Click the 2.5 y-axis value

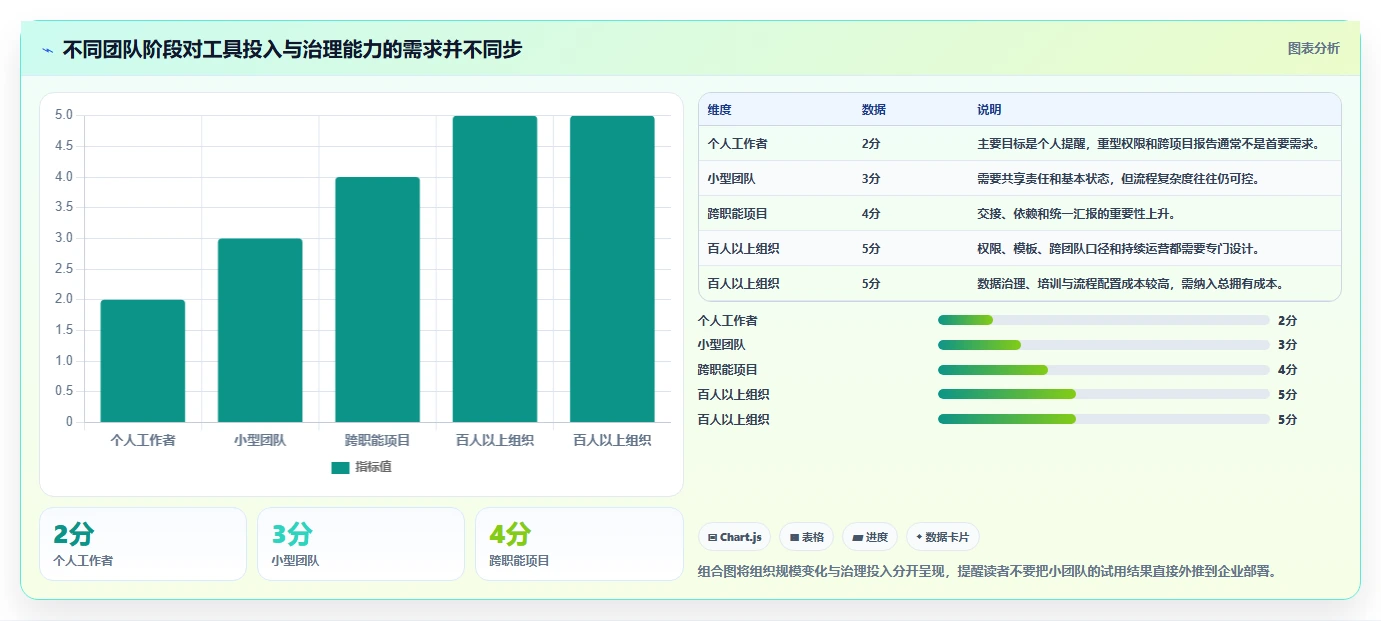64,269
